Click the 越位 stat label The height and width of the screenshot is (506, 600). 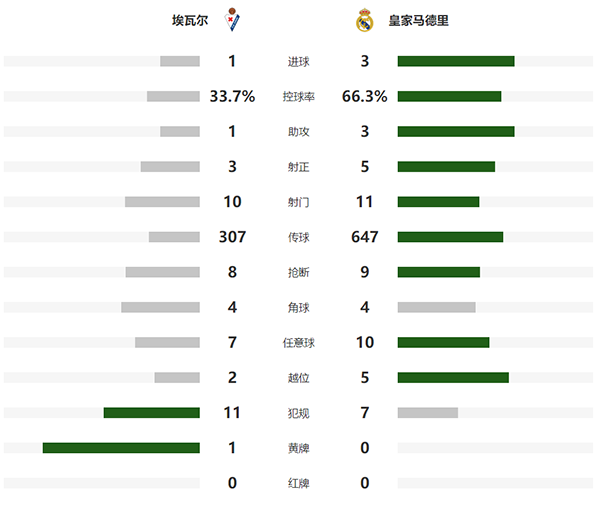point(298,378)
